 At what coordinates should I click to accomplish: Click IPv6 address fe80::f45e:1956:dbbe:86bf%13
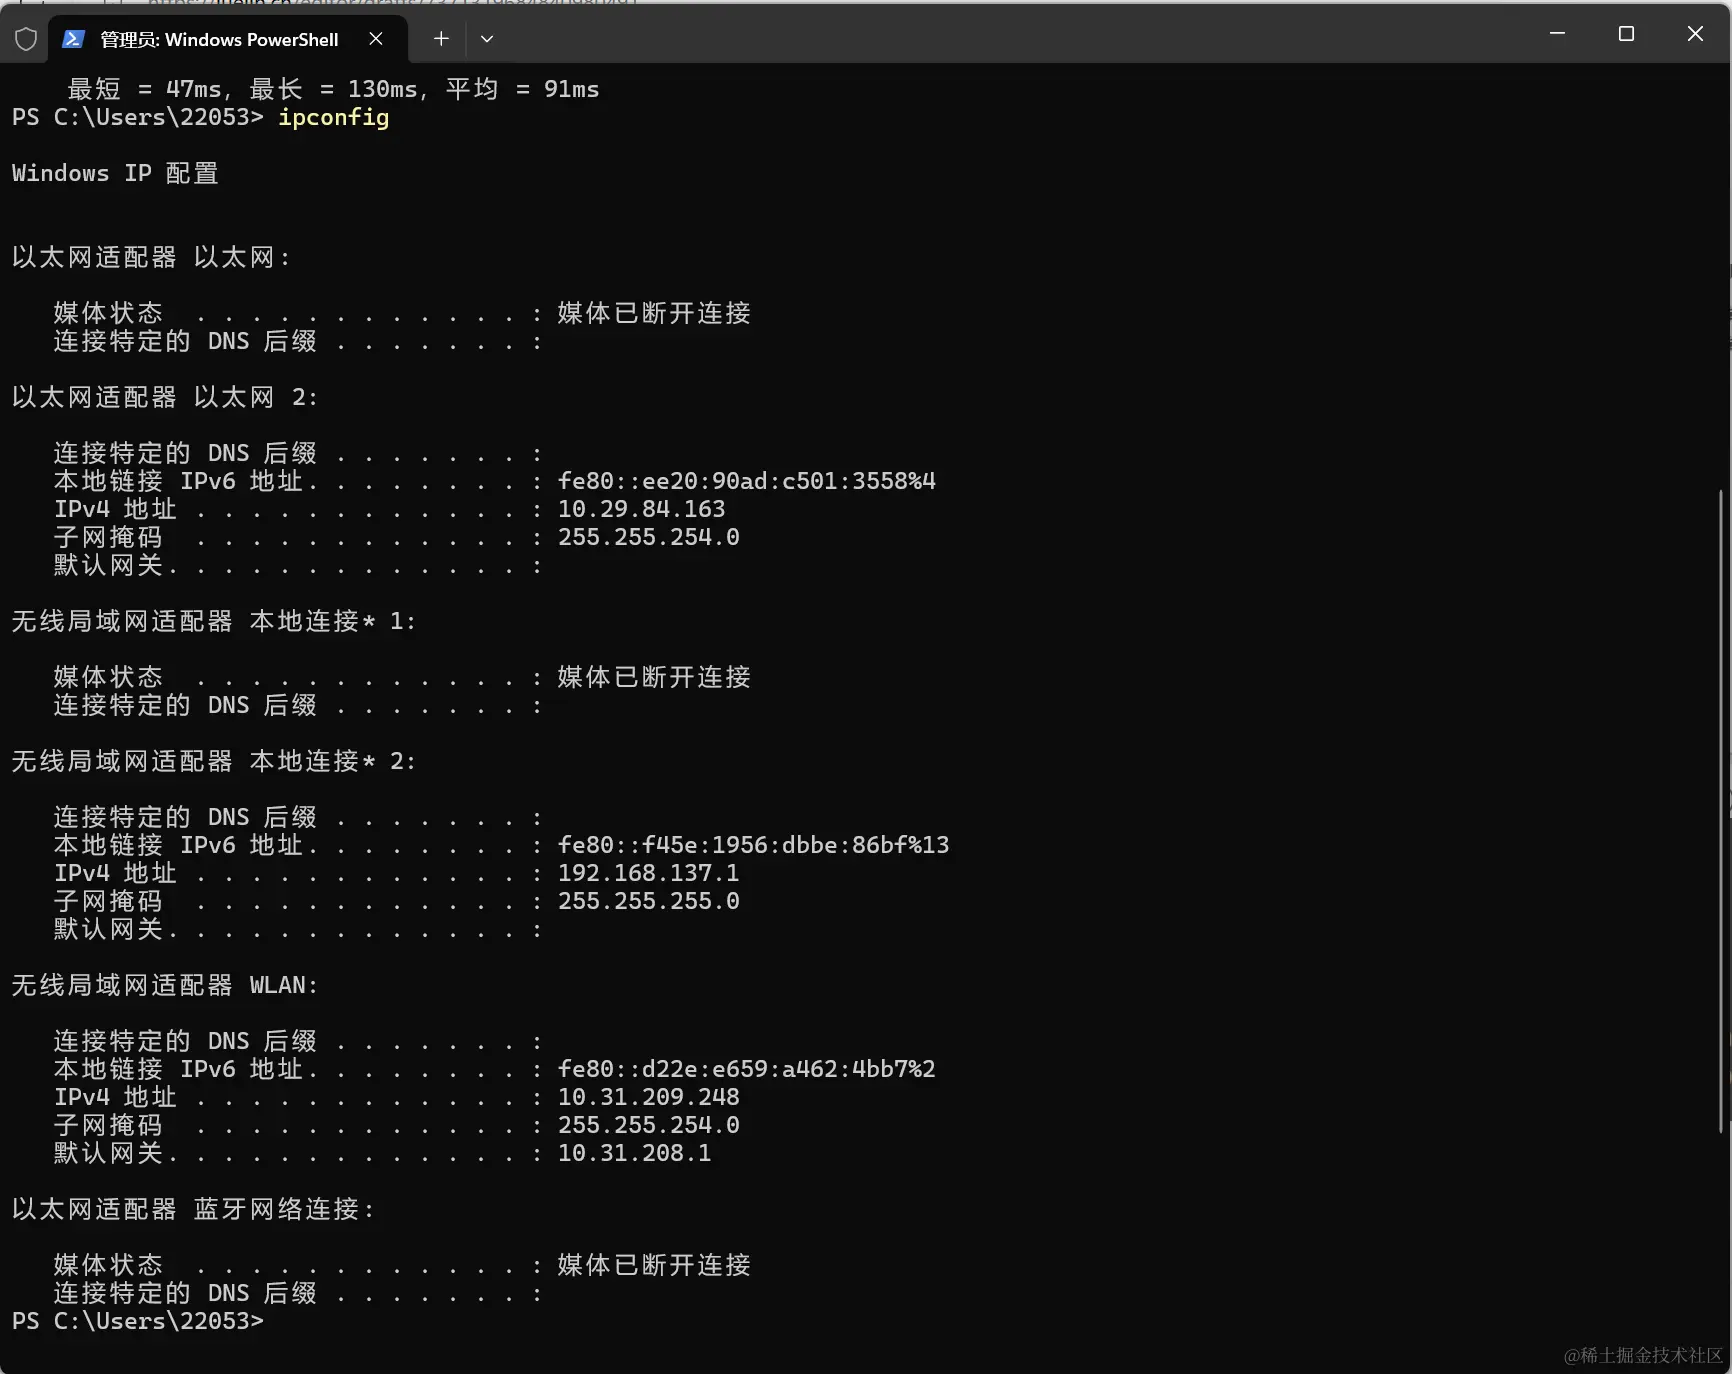[x=753, y=845]
